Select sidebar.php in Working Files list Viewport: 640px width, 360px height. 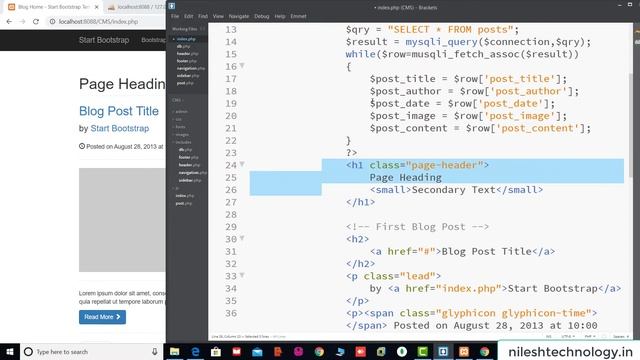coord(188,76)
